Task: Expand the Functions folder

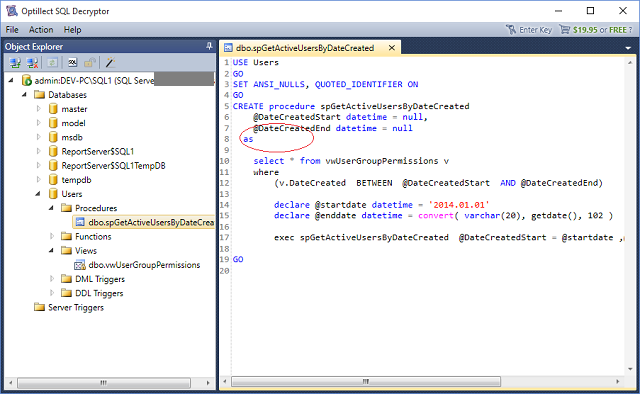Action: click(x=52, y=236)
